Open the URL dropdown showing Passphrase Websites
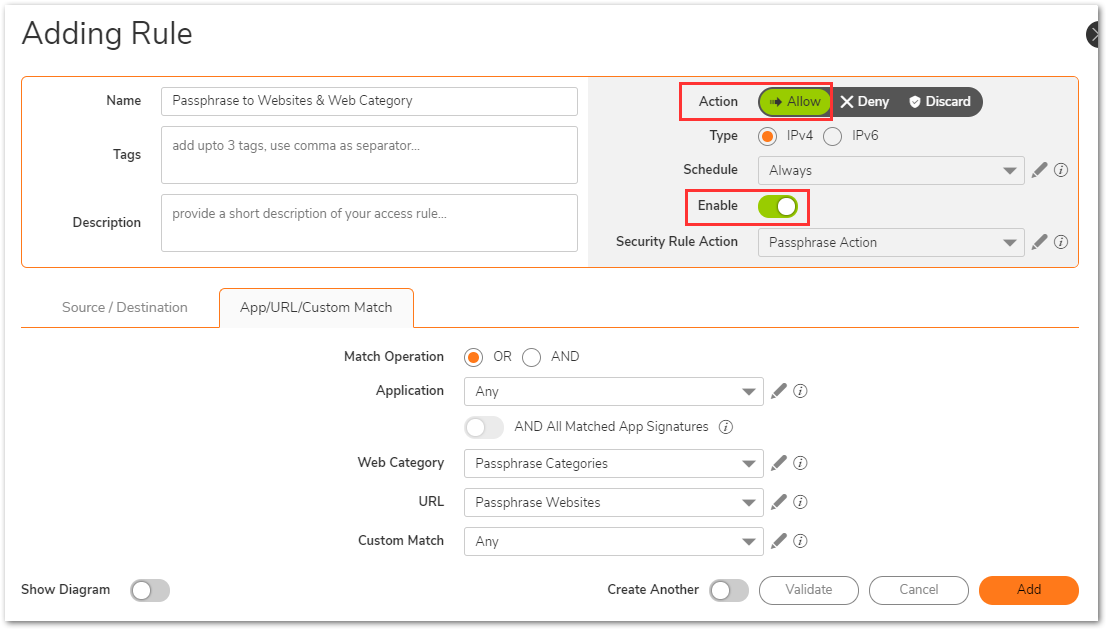The image size is (1107, 630). pos(613,503)
